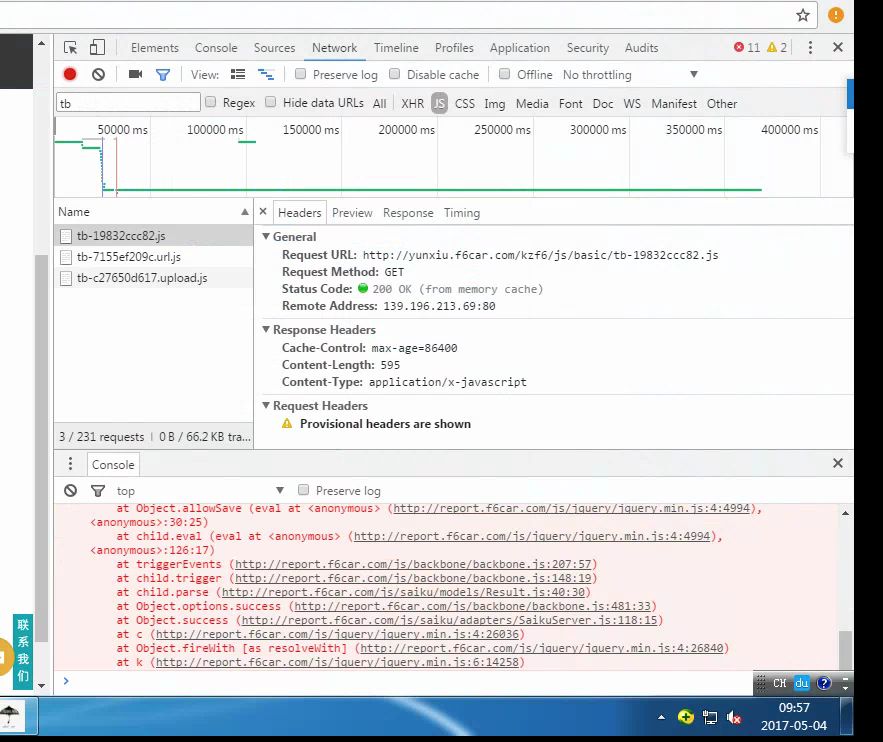Screen dimensions: 883x742
Task: Enable the Regex filter checkbox
Action: 211,102
